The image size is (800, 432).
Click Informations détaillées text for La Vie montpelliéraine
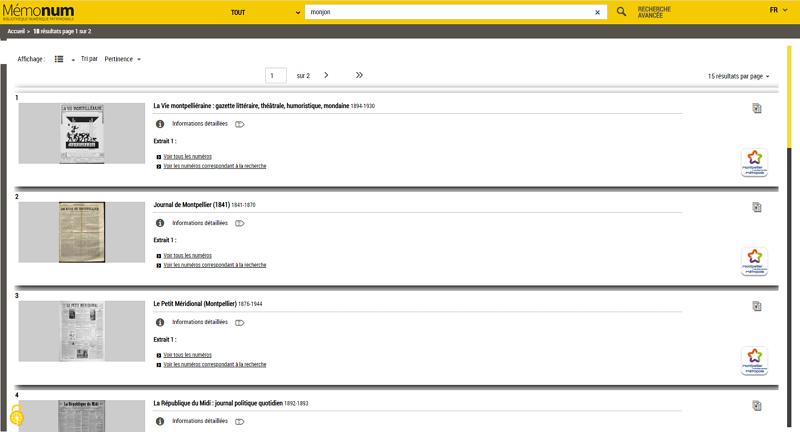coord(200,123)
